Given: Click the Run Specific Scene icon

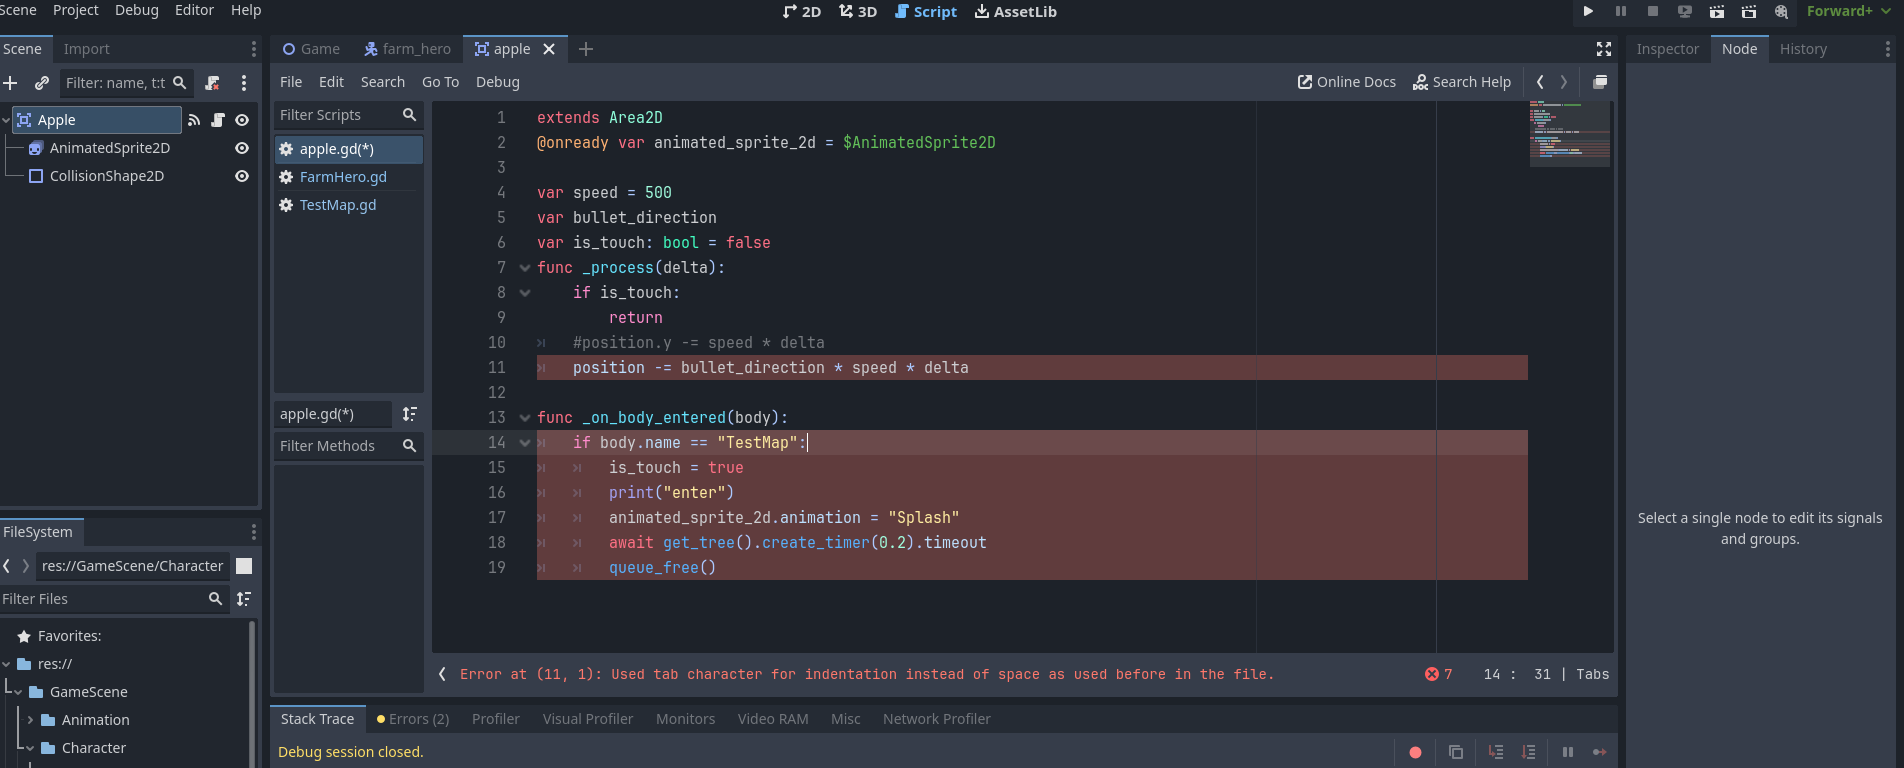Looking at the screenshot, I should 1749,11.
